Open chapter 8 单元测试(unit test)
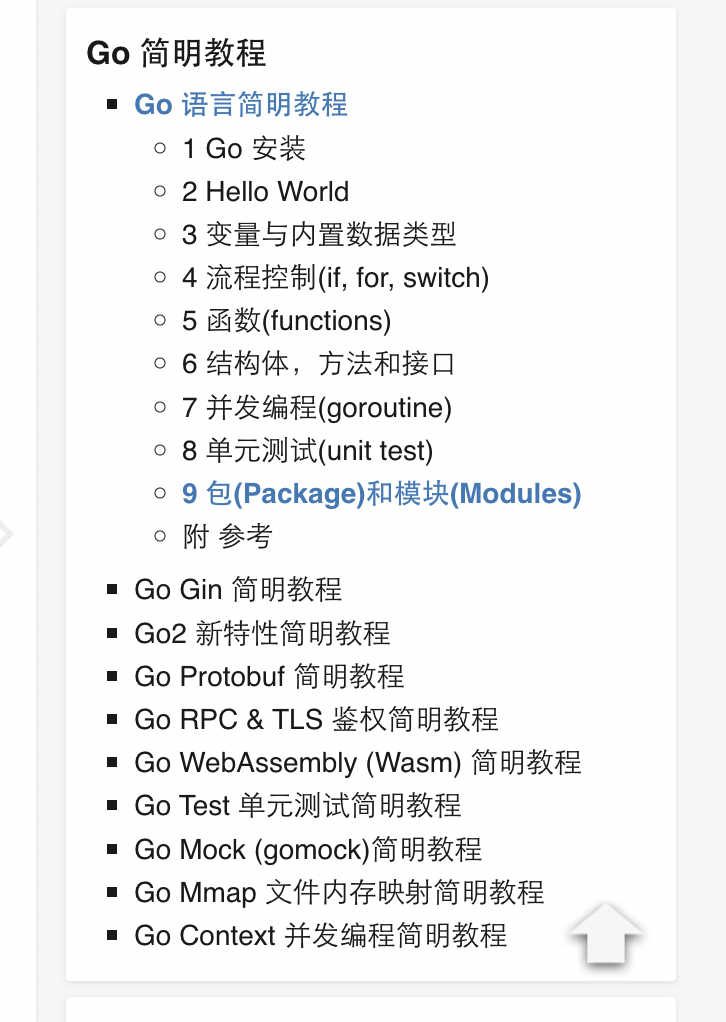Viewport: 726px width, 1022px height. (x=308, y=451)
